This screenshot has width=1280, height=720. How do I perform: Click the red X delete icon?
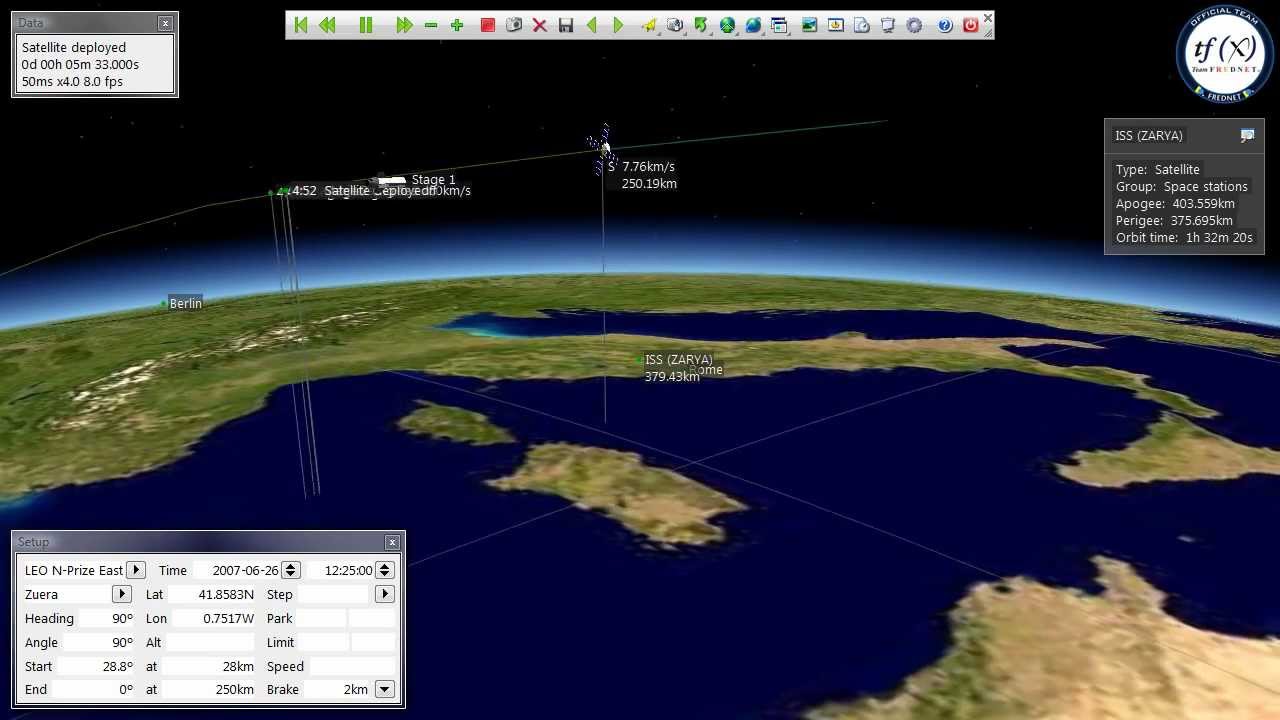pos(540,25)
